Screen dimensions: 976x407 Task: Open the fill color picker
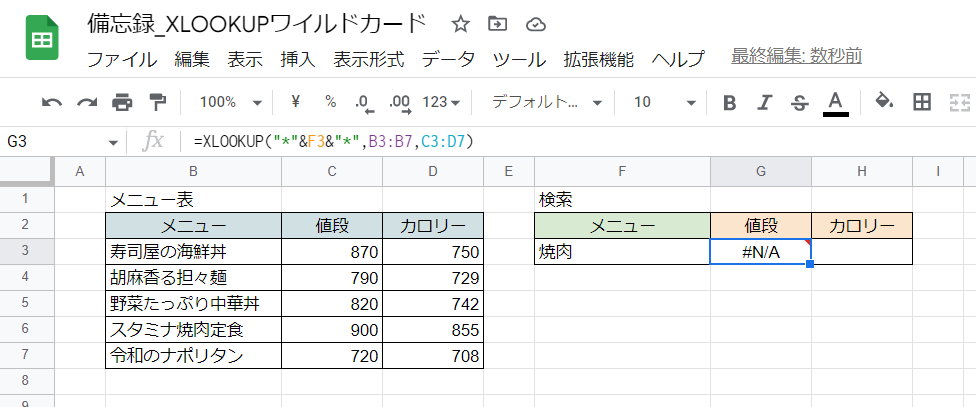pyautogui.click(x=884, y=101)
